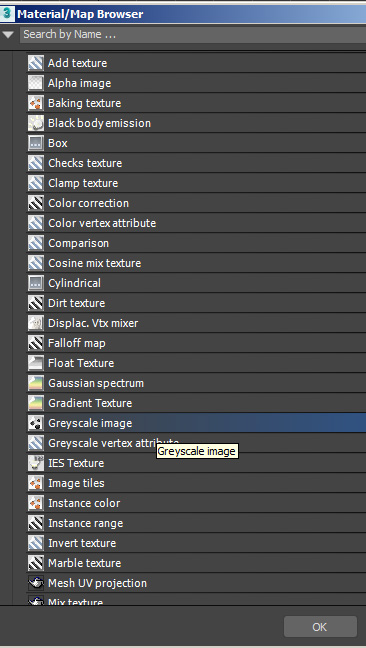366x648 pixels.
Task: Click the Mesh UV projection icon
Action: pyautogui.click(x=36, y=583)
